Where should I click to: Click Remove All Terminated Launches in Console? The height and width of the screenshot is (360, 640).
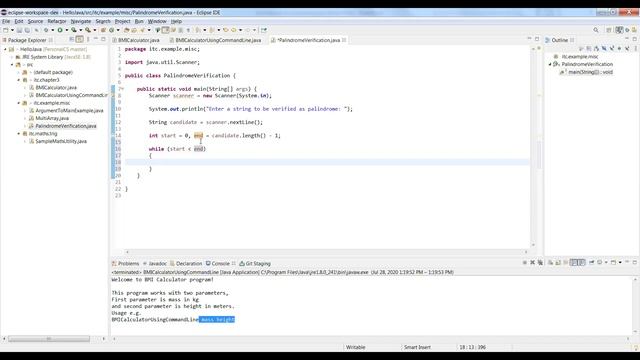point(540,262)
